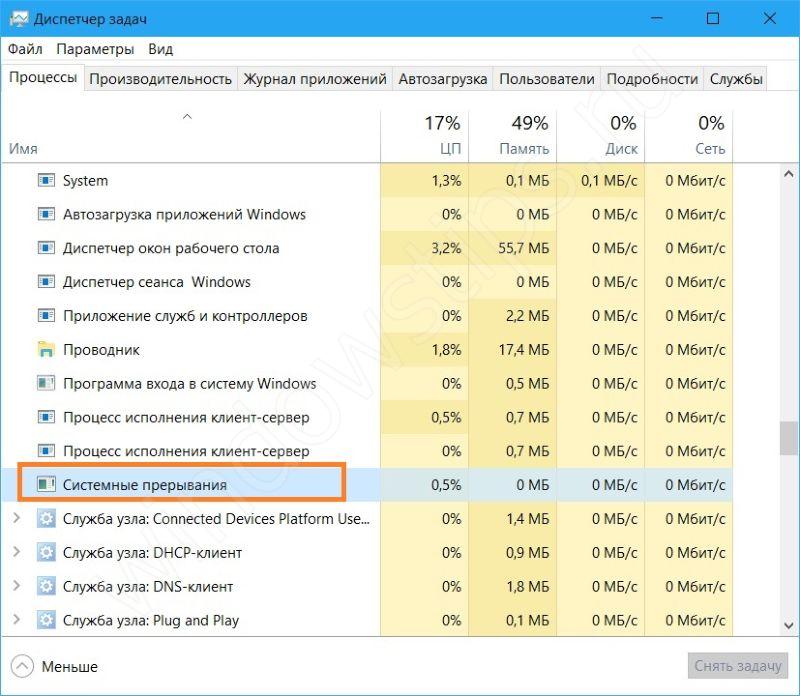The width and height of the screenshot is (800, 696).
Task: Select Программа входа в систему Windows name
Action: [189, 384]
